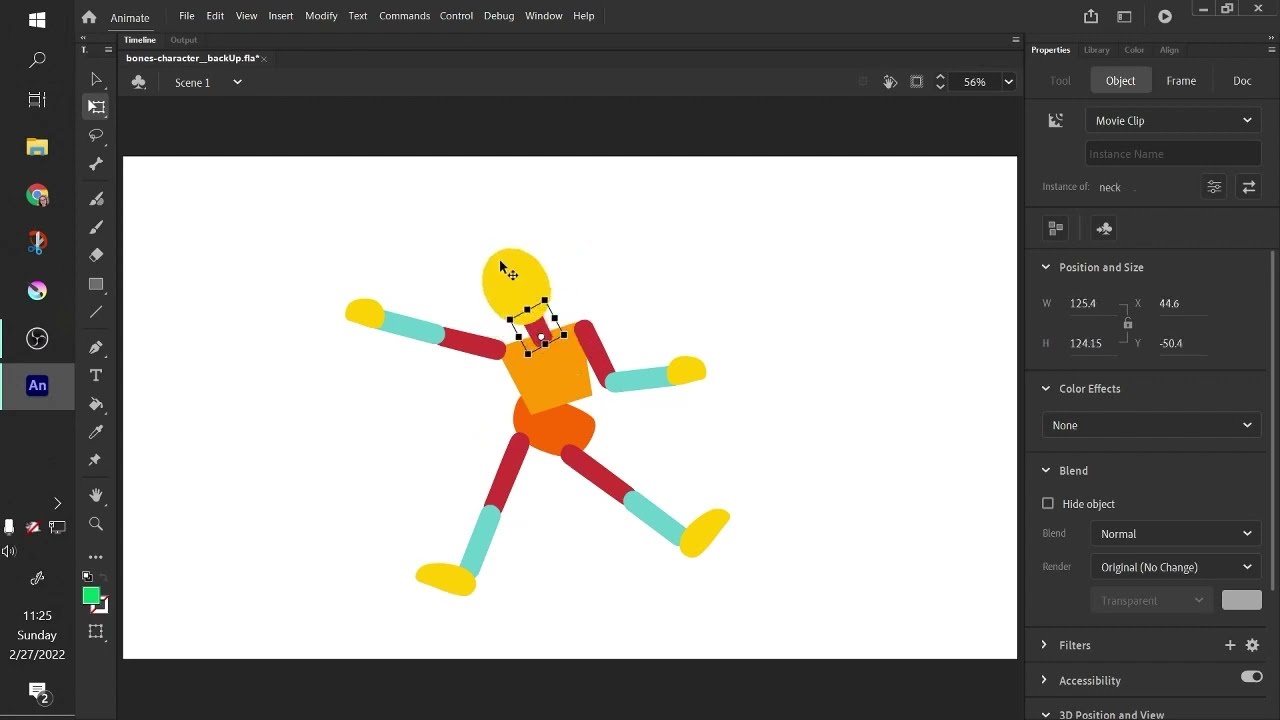Open the Movie Clip type dropdown
The image size is (1280, 720).
(1173, 120)
